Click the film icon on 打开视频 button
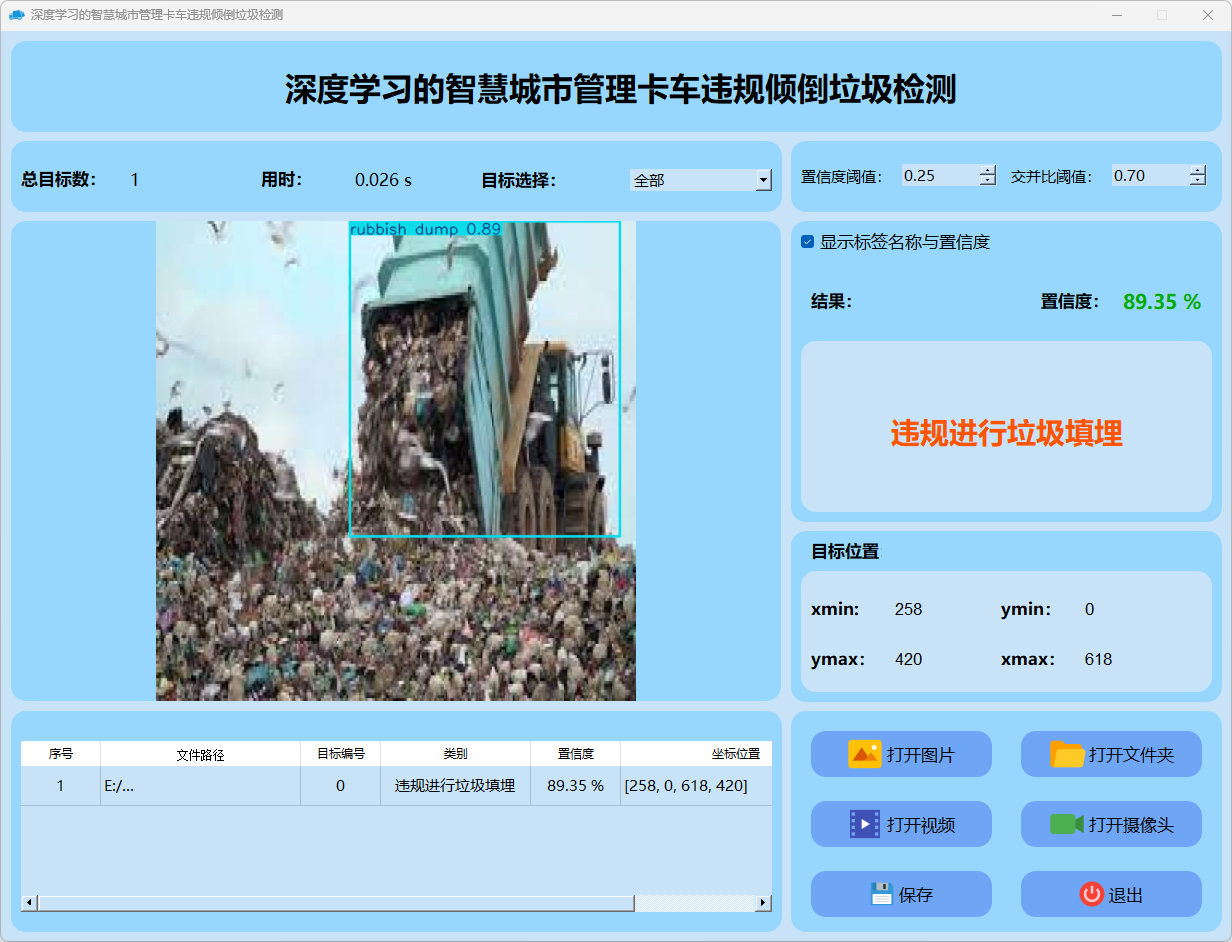Viewport: 1232px width, 942px height. pyautogui.click(x=864, y=824)
